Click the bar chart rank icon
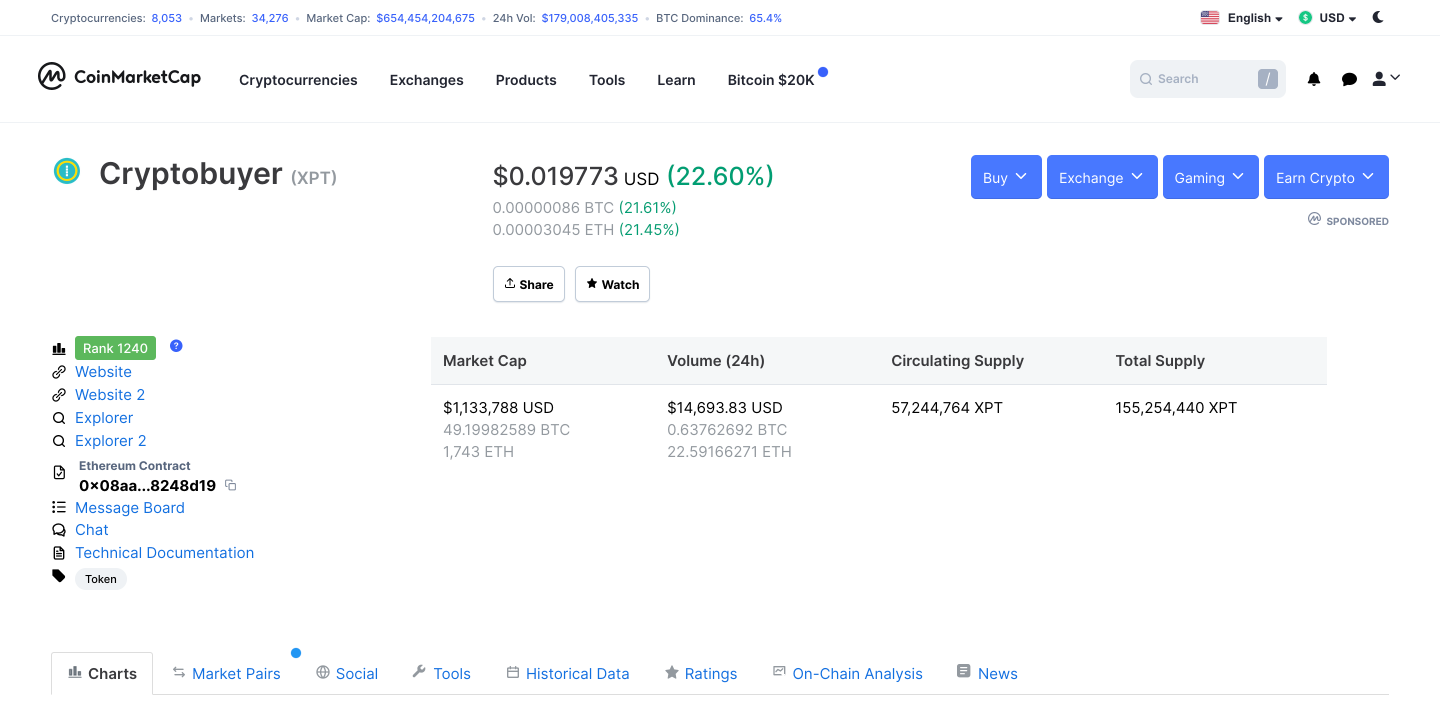This screenshot has width=1440, height=705. [x=59, y=348]
